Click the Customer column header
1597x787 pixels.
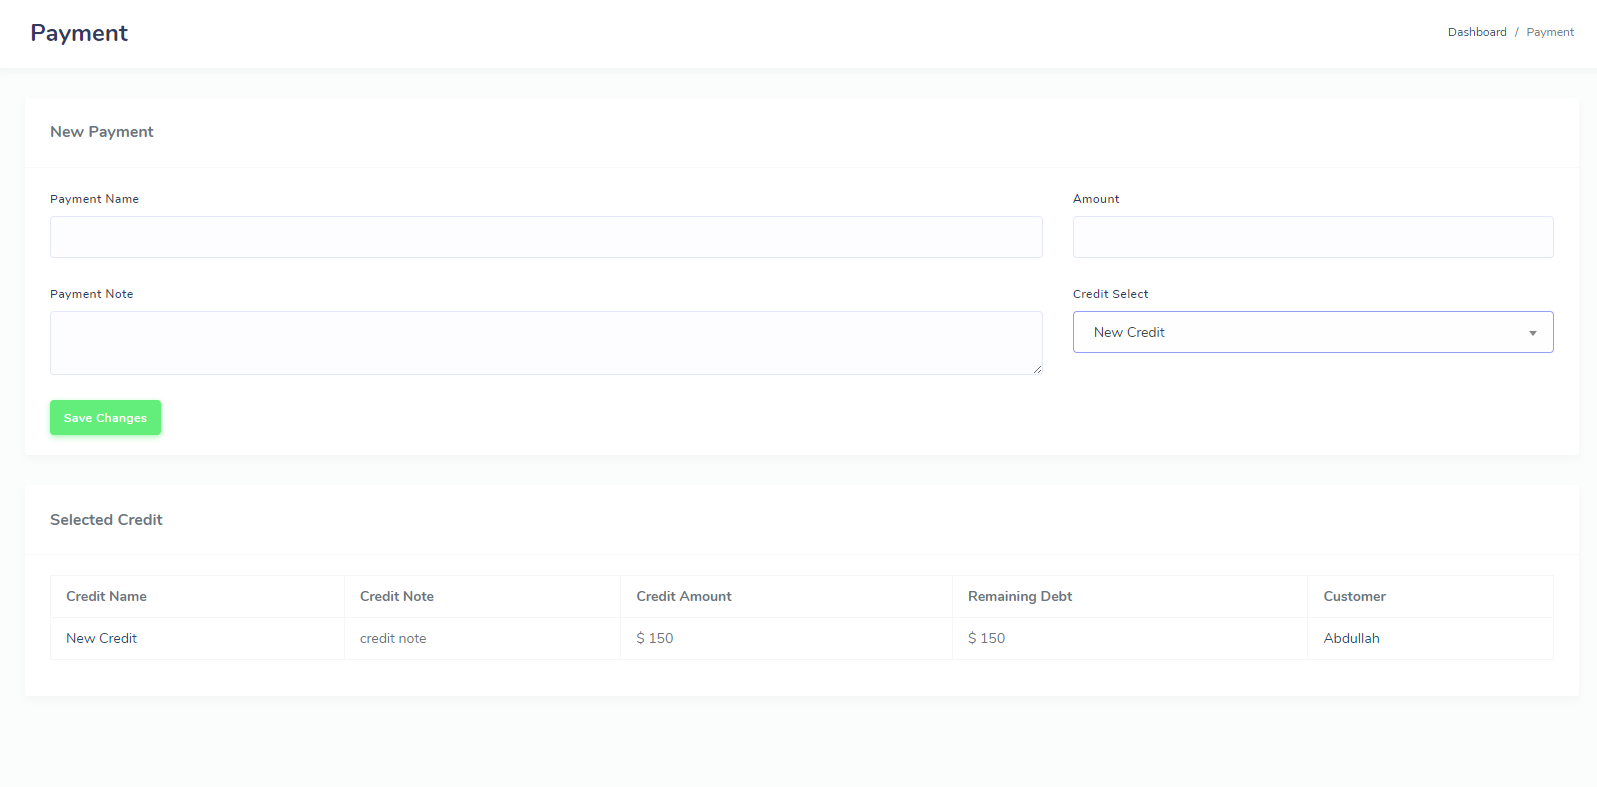tap(1354, 596)
